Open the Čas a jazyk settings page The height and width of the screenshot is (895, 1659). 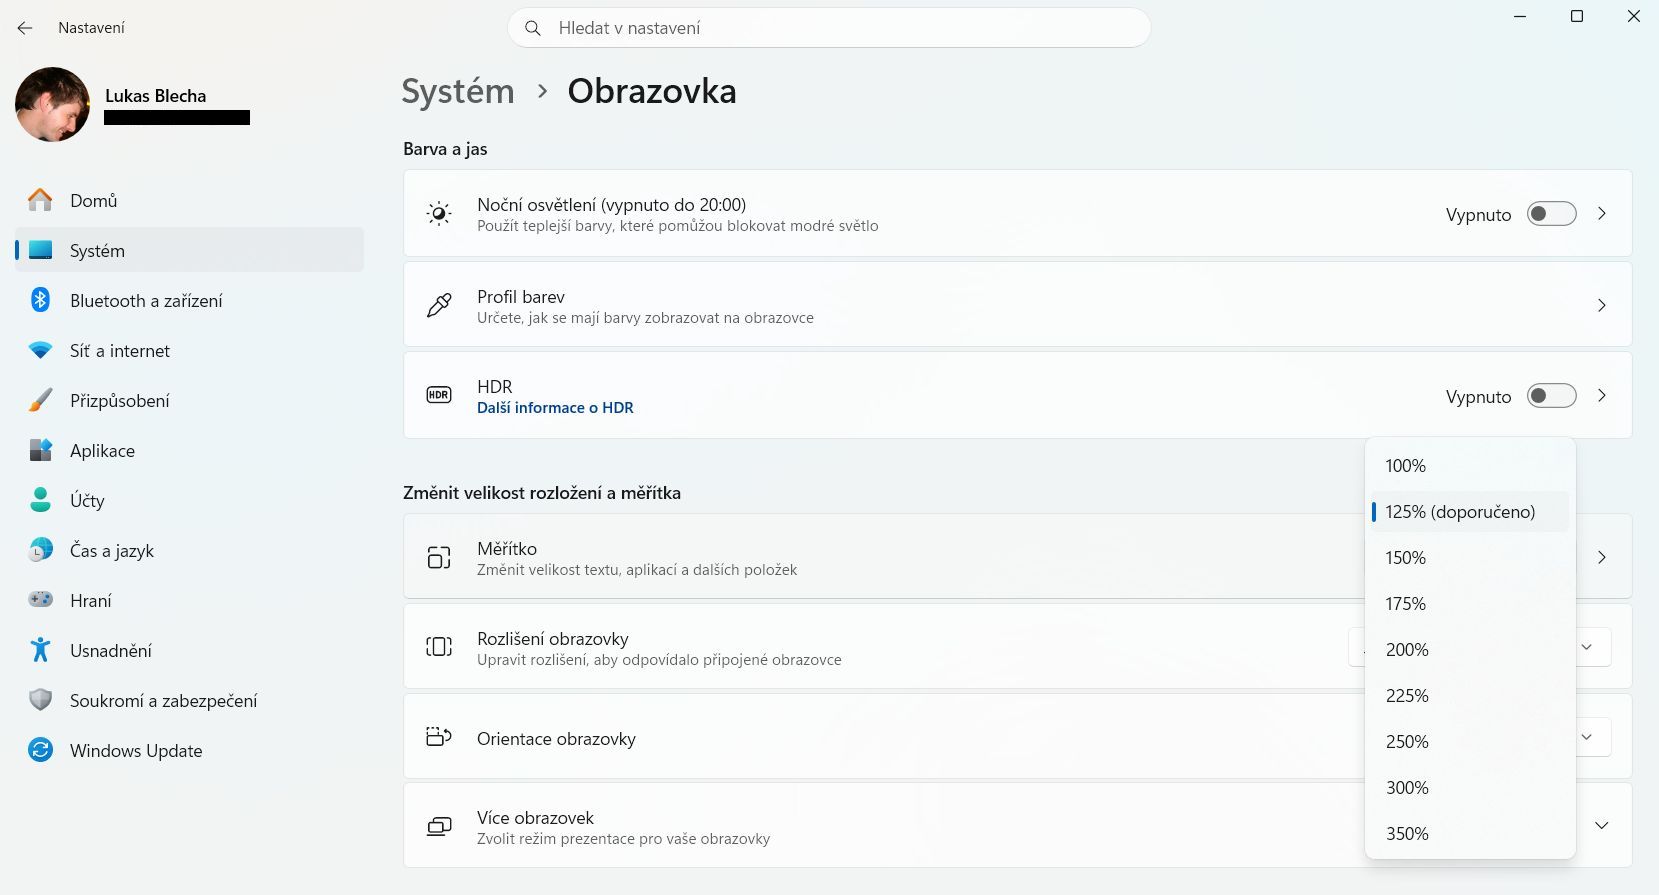tap(189, 550)
